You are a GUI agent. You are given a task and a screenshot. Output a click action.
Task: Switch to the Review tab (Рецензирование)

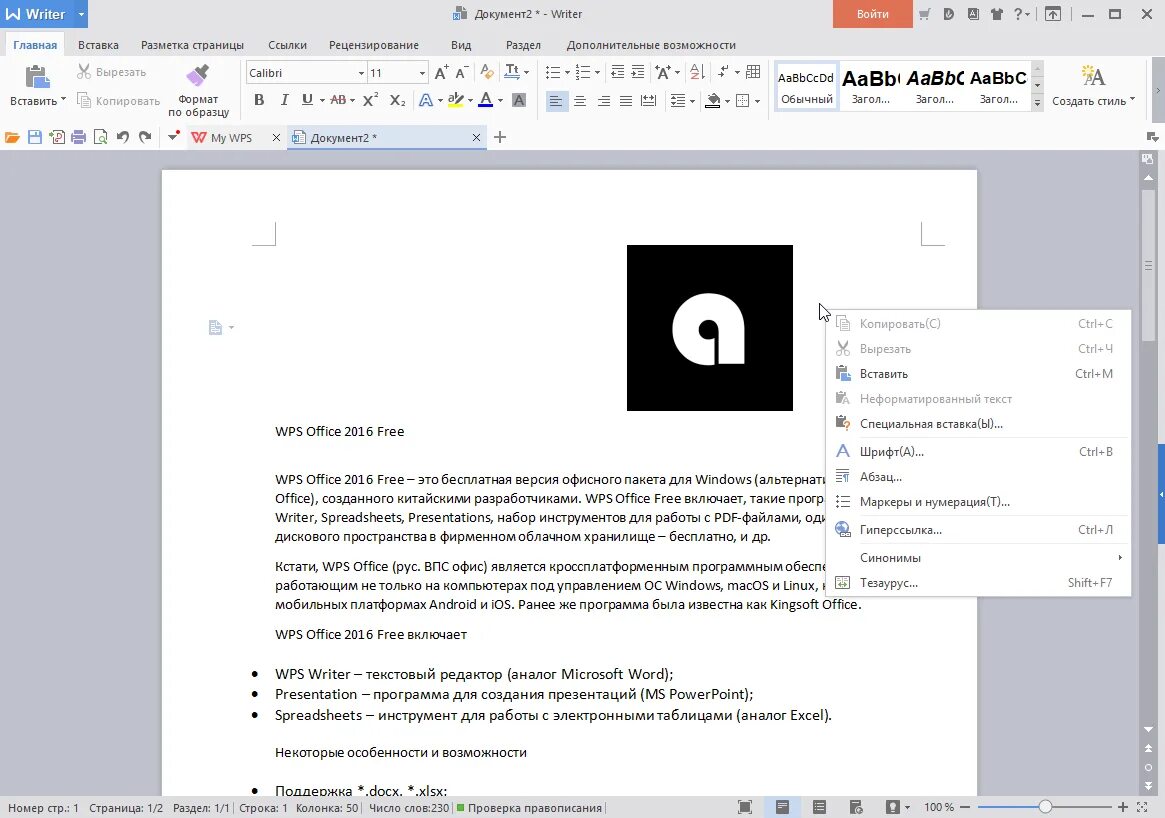(374, 45)
